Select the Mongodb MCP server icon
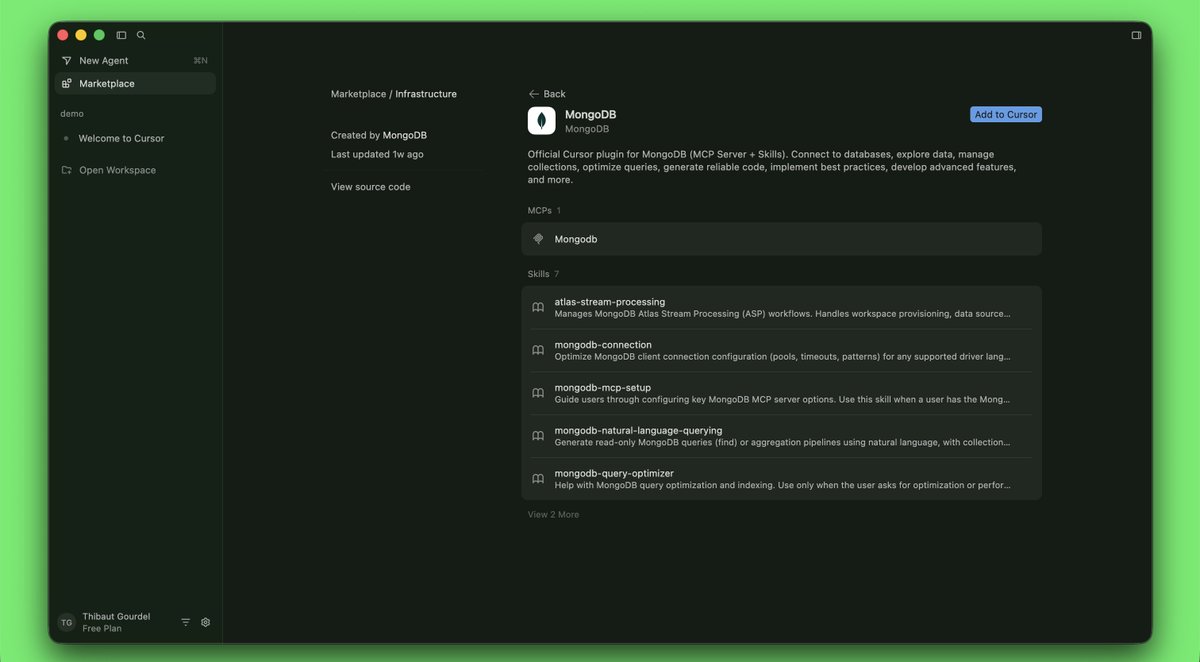The height and width of the screenshot is (662, 1200). (x=538, y=238)
